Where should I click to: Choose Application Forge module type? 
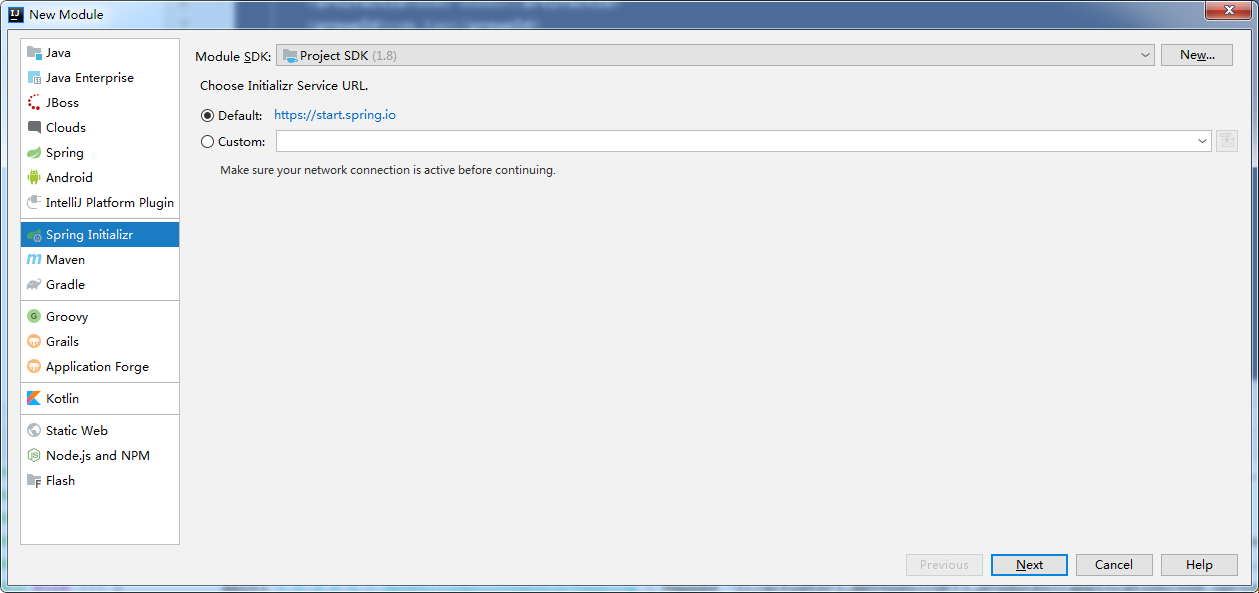click(x=100, y=367)
